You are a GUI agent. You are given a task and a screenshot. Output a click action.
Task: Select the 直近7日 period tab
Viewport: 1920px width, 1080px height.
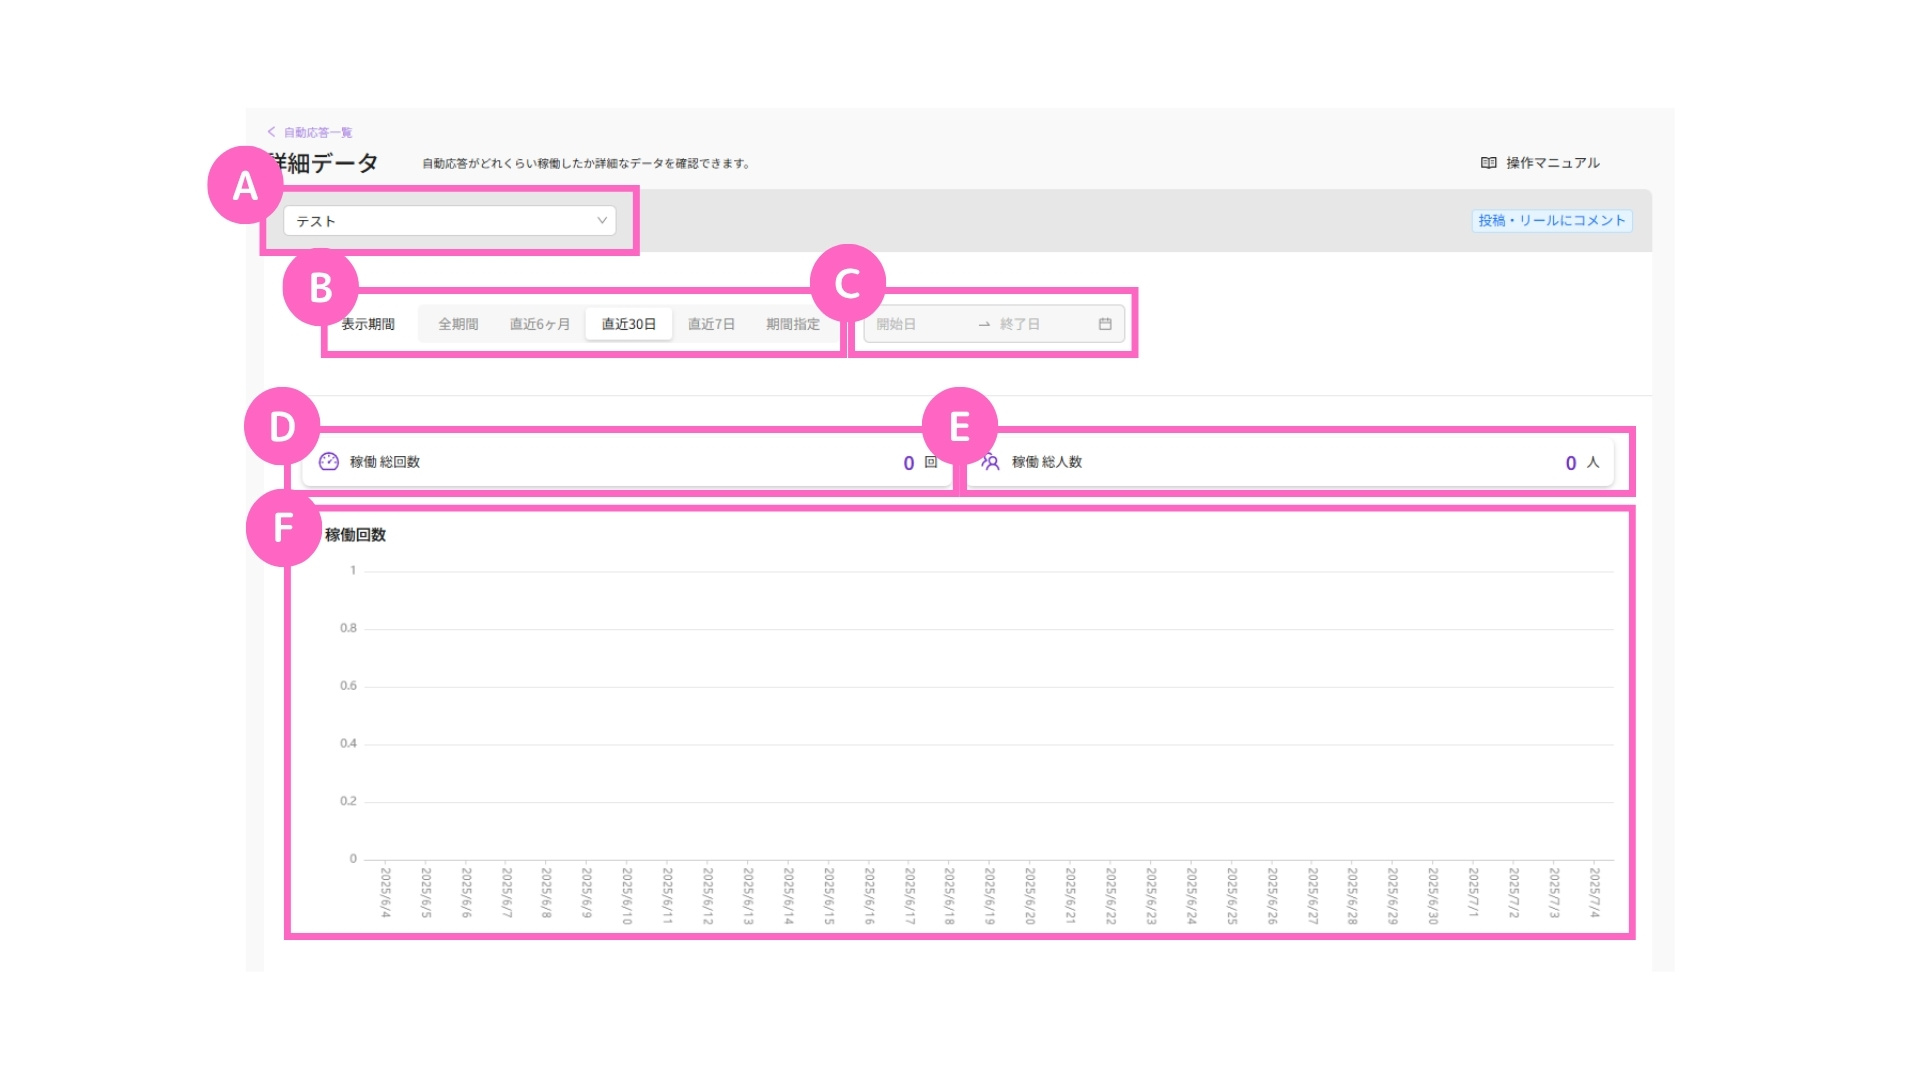[711, 324]
